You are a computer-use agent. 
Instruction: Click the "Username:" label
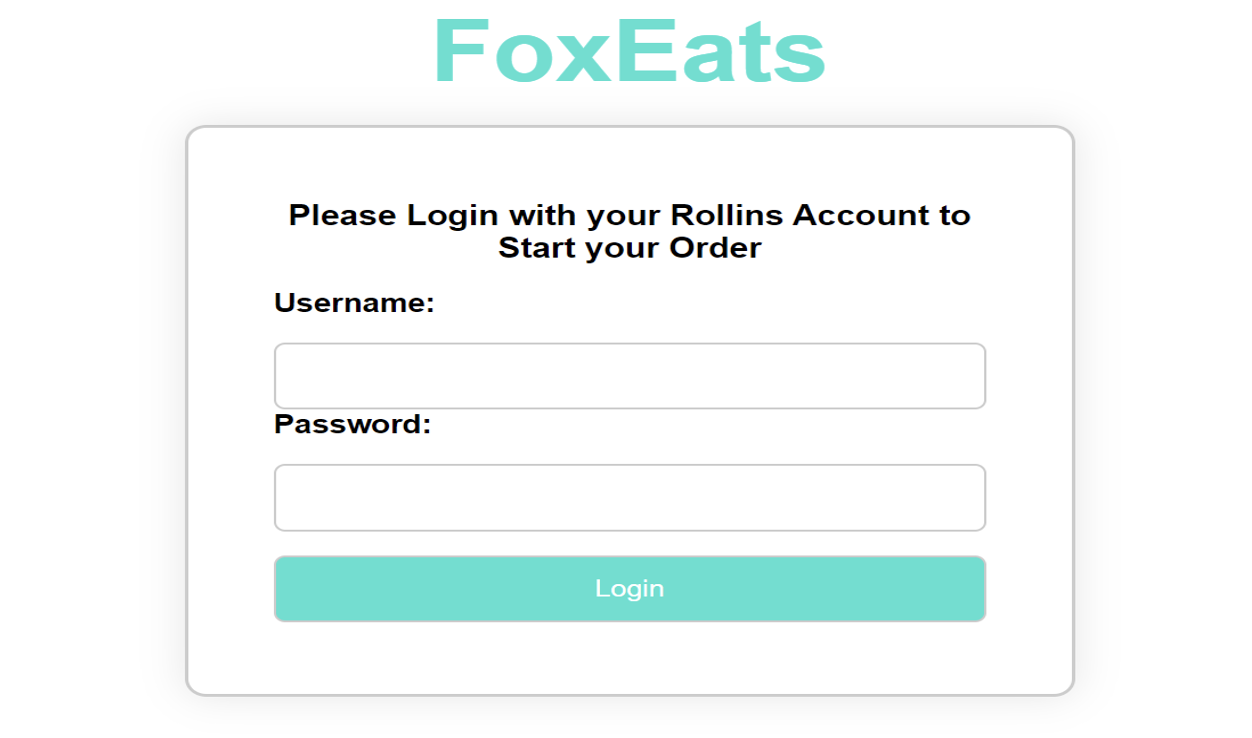(354, 303)
